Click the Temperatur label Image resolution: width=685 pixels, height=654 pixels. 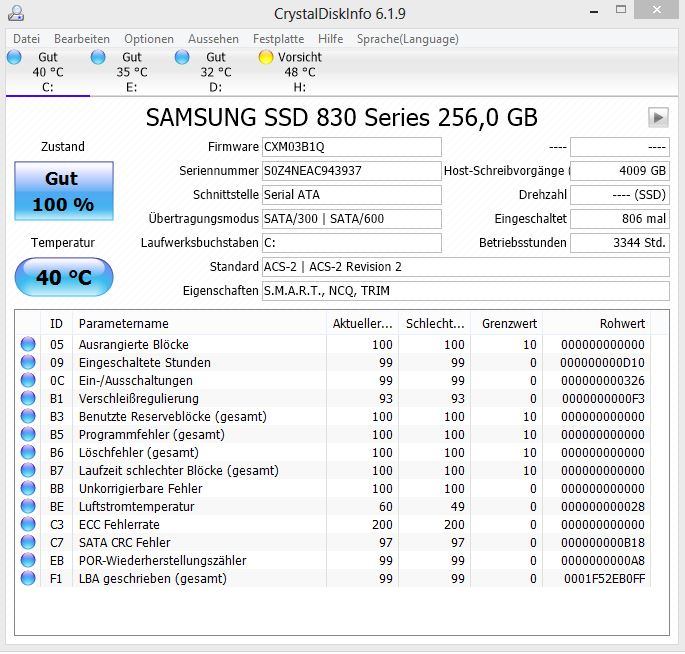click(63, 242)
